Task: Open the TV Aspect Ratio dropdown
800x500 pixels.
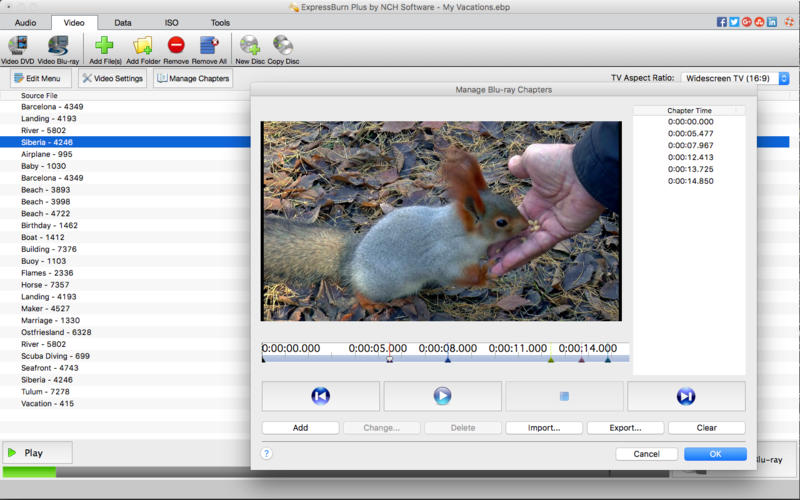Action: tap(735, 78)
